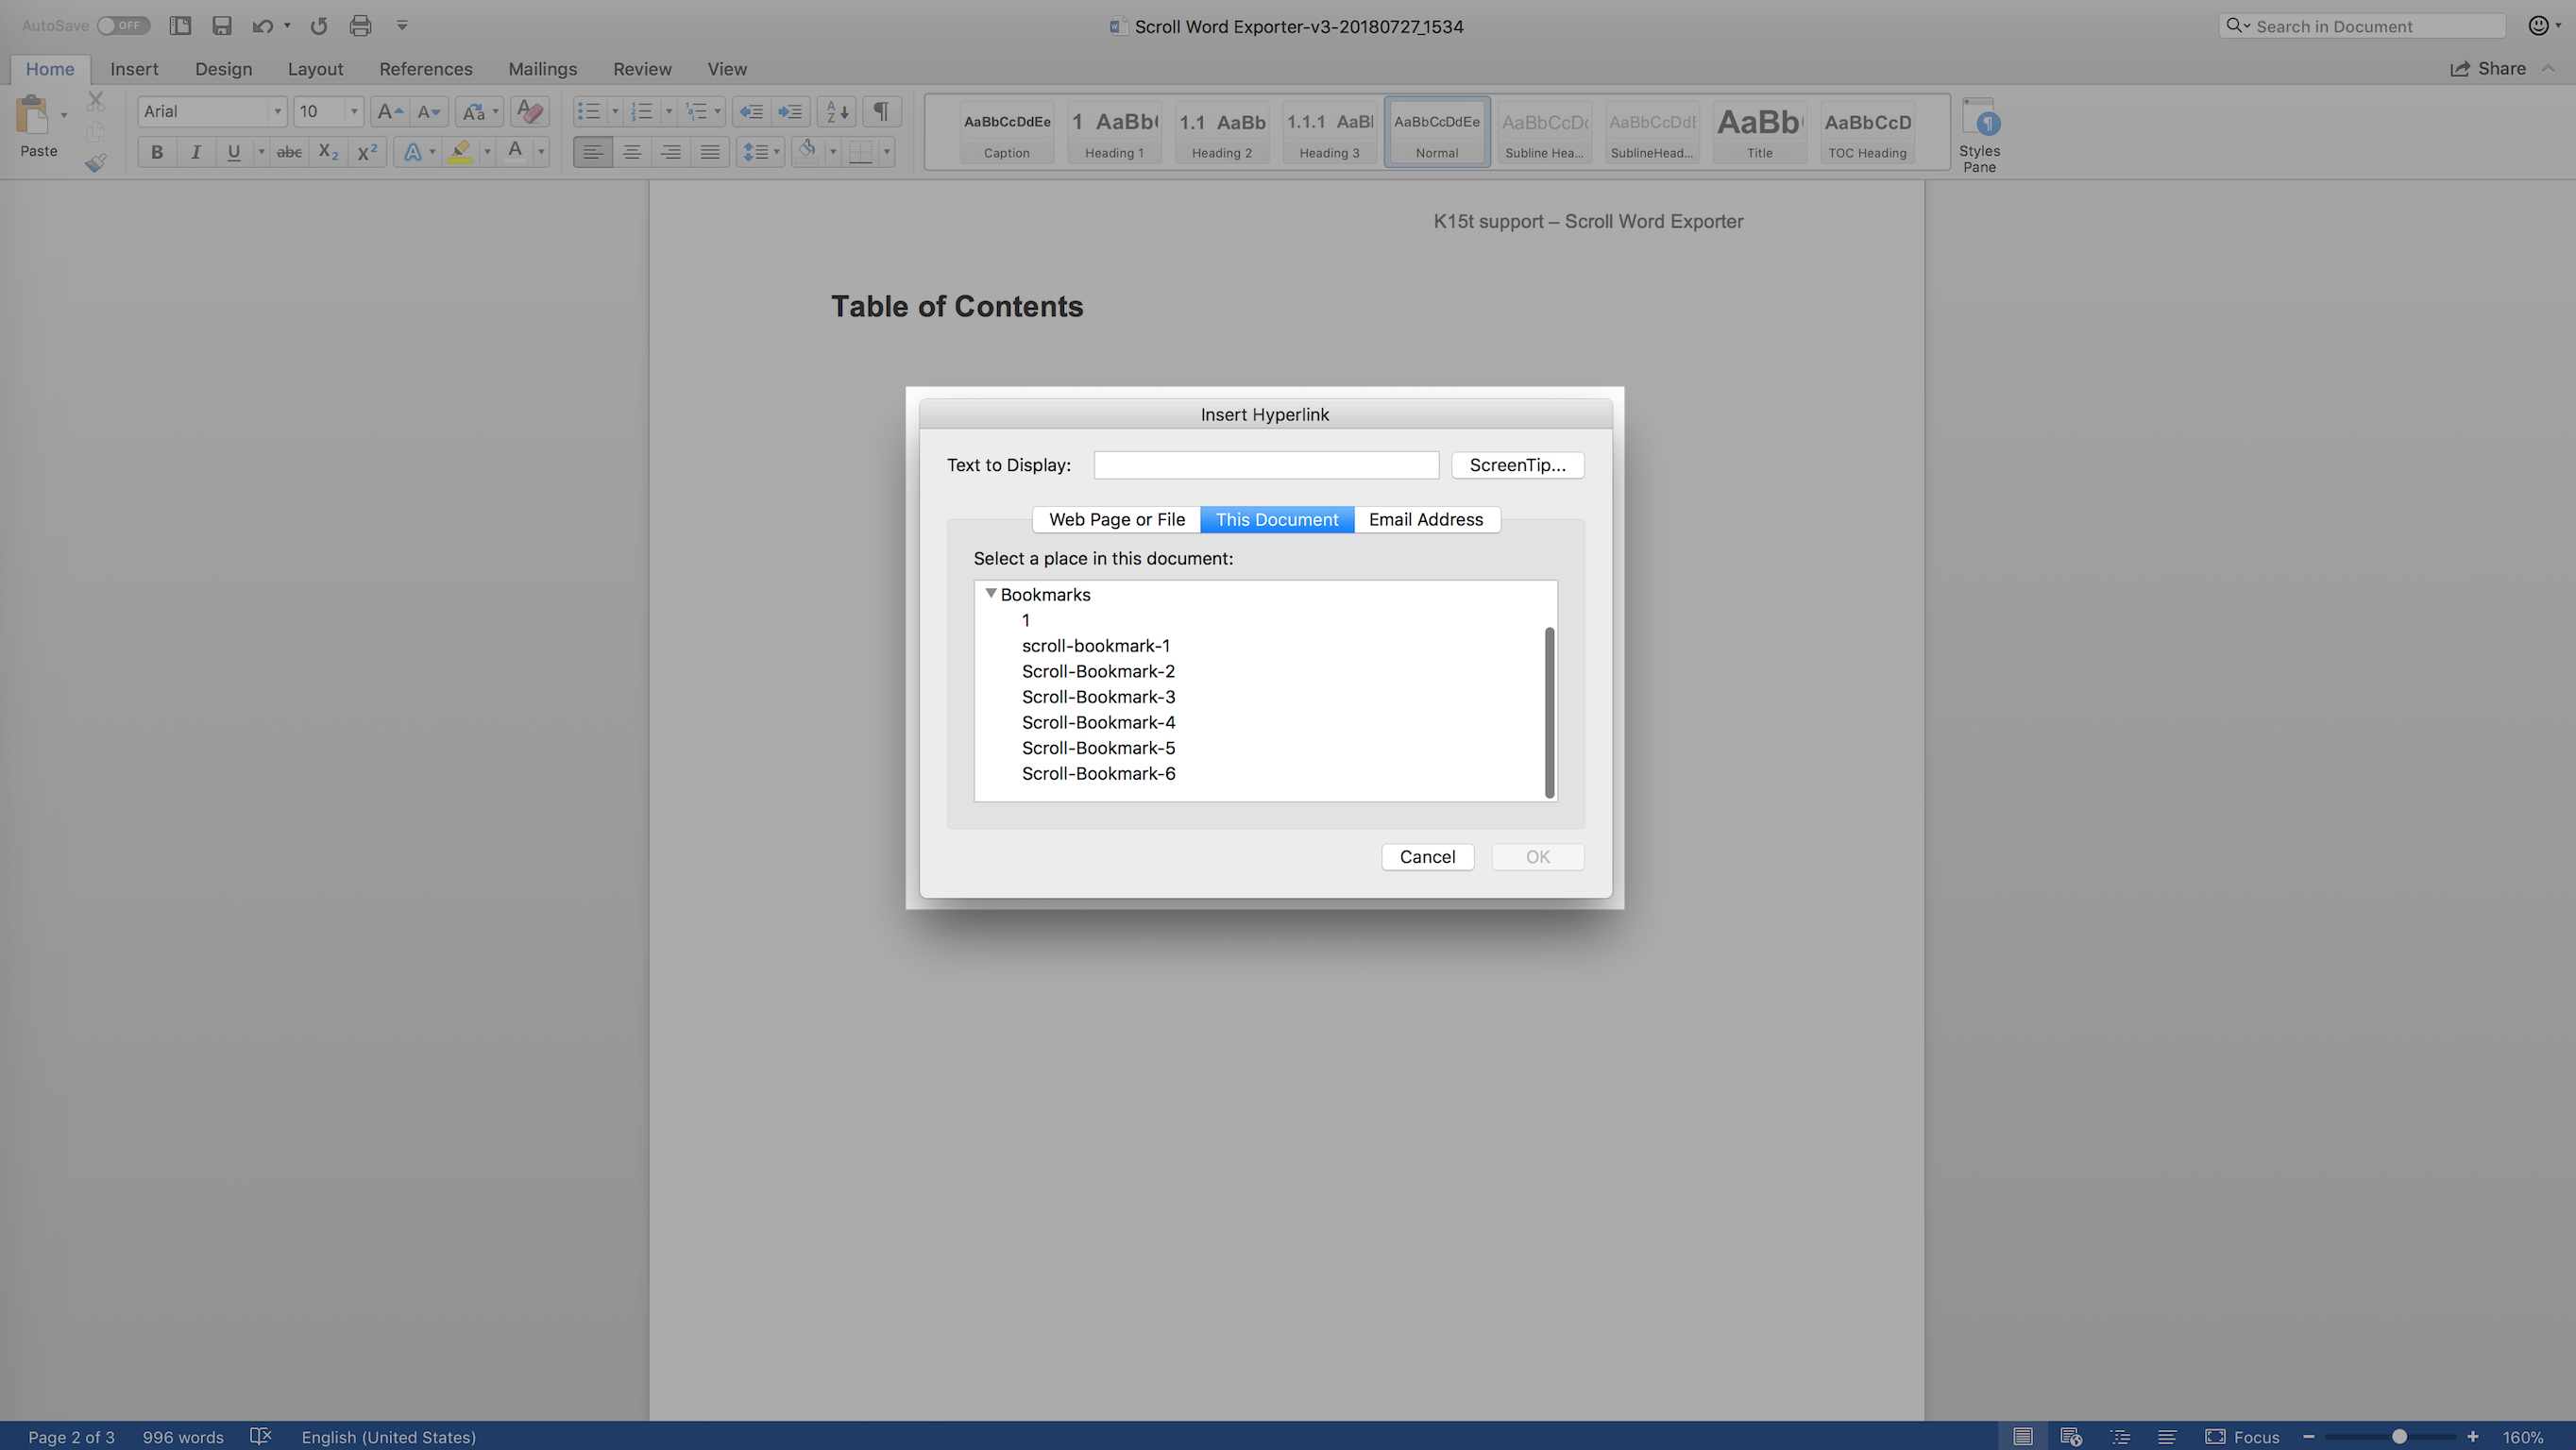Click the Clear Formatting icon
Viewport: 2576px width, 1450px height.
pos(530,111)
